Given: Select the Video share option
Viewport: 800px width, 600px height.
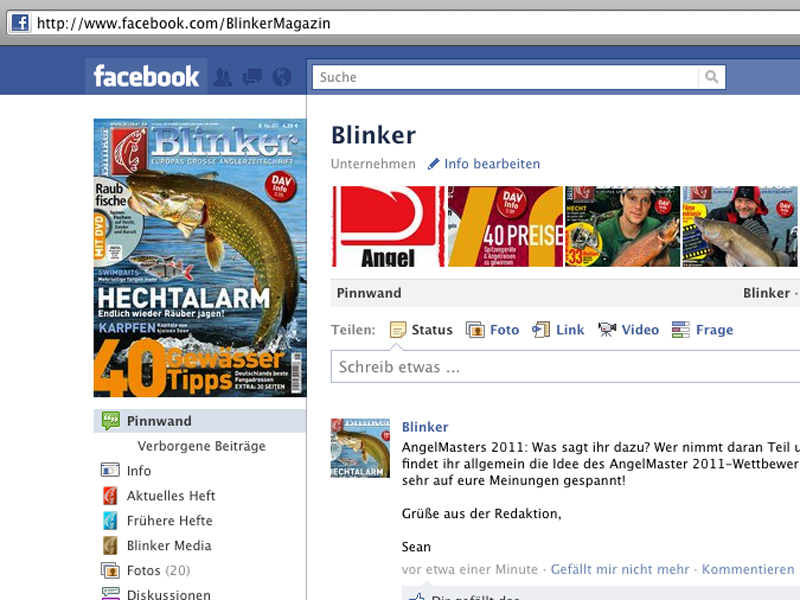Looking at the screenshot, I should pyautogui.click(x=628, y=330).
